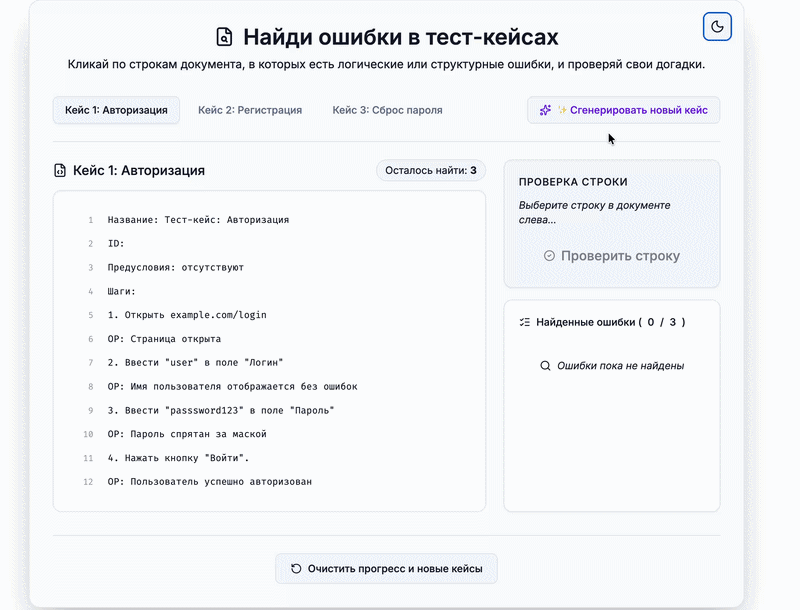This screenshot has width=800, height=610.
Task: Toggle dark mode with the moon icon
Action: tap(717, 27)
